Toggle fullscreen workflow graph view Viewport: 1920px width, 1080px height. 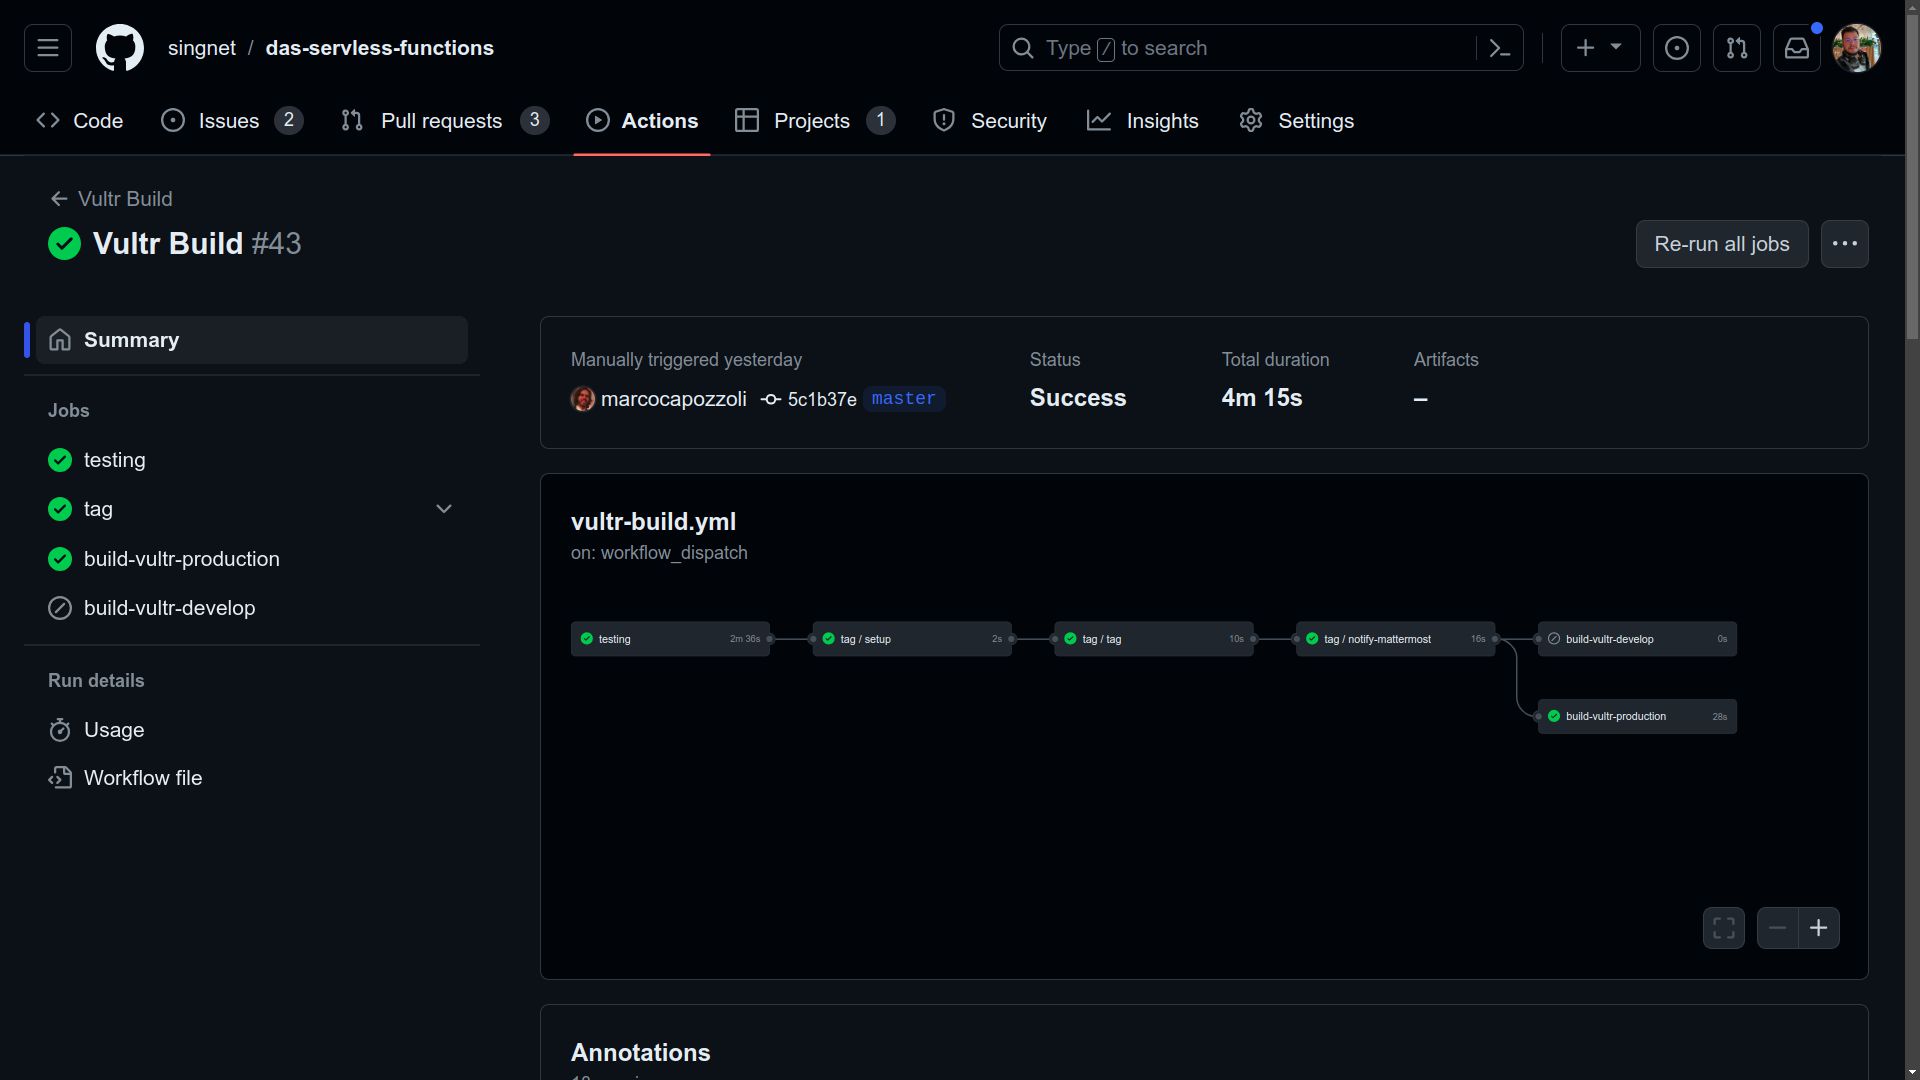tap(1724, 928)
